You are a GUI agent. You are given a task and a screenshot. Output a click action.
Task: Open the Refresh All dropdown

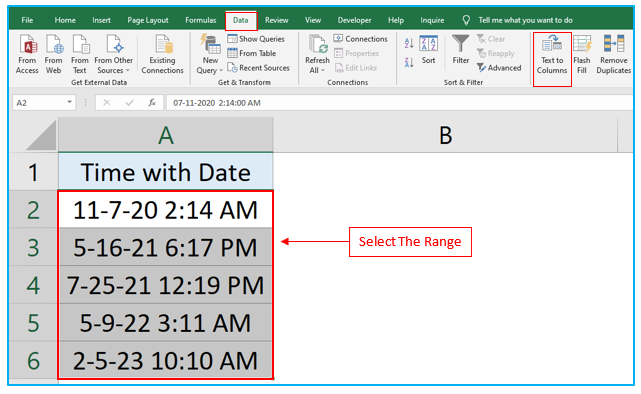point(317,54)
